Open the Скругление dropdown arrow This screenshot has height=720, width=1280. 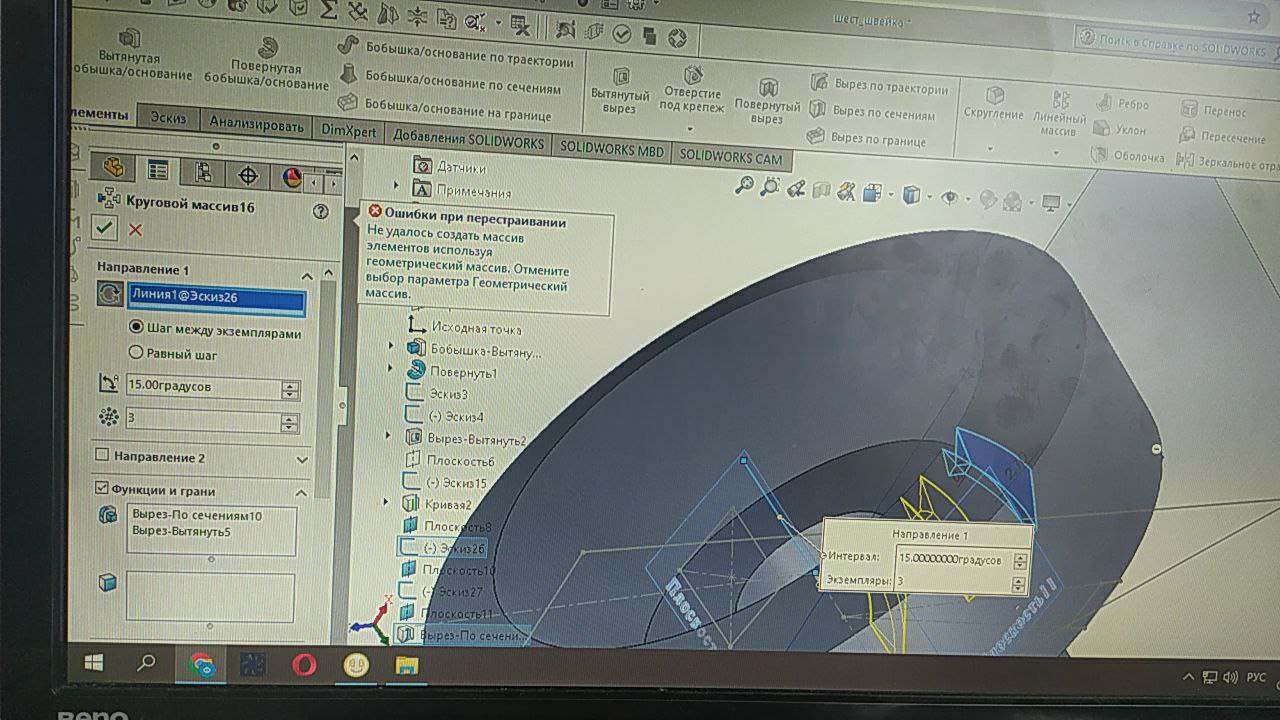[990, 149]
